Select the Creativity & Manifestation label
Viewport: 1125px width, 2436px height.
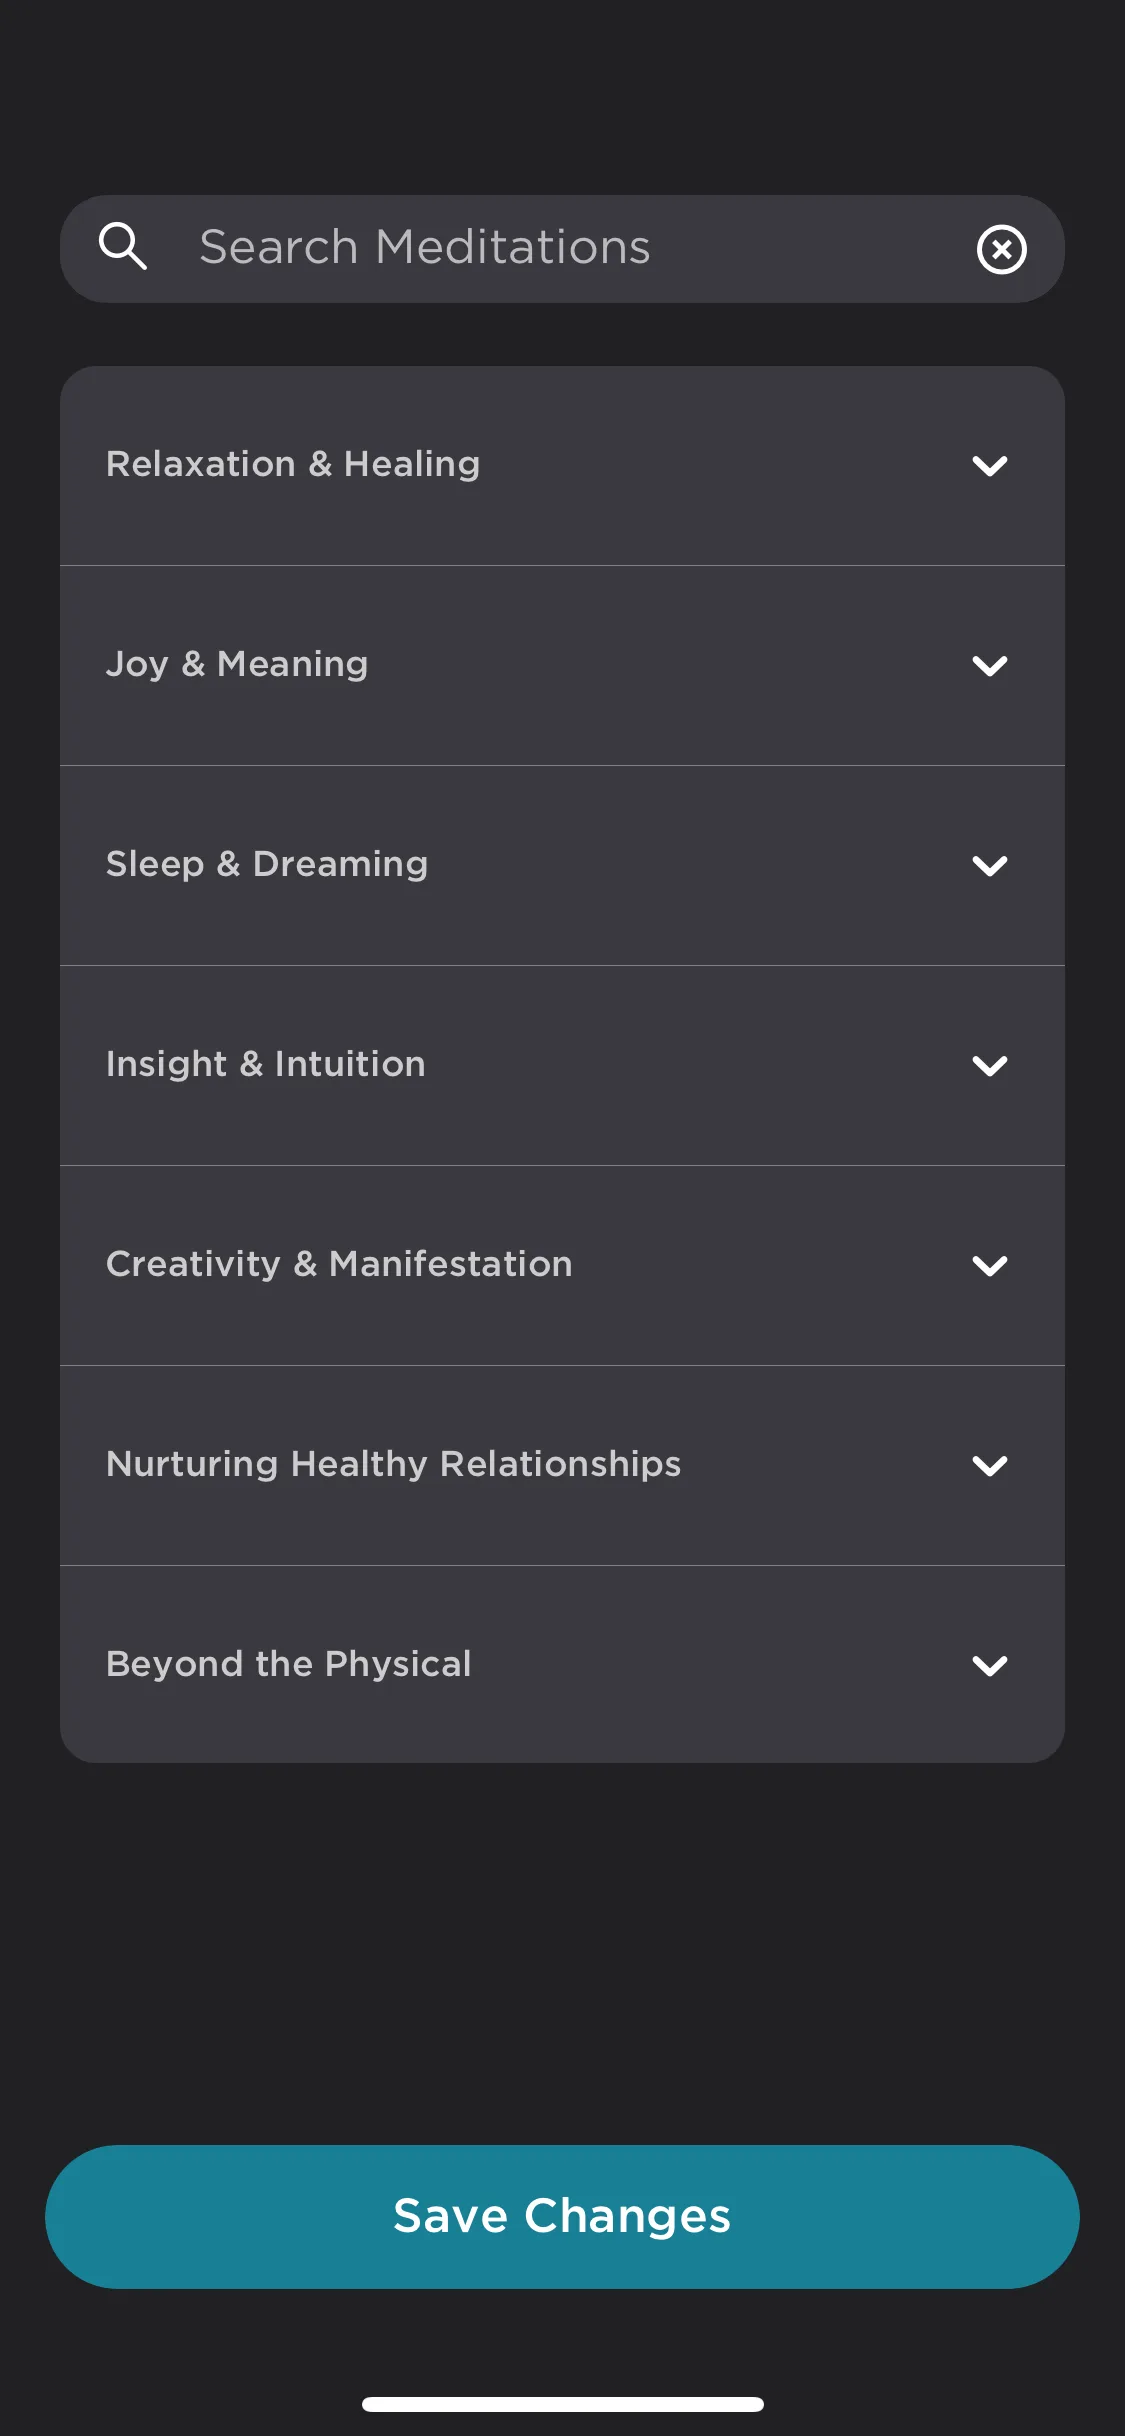pyautogui.click(x=339, y=1264)
